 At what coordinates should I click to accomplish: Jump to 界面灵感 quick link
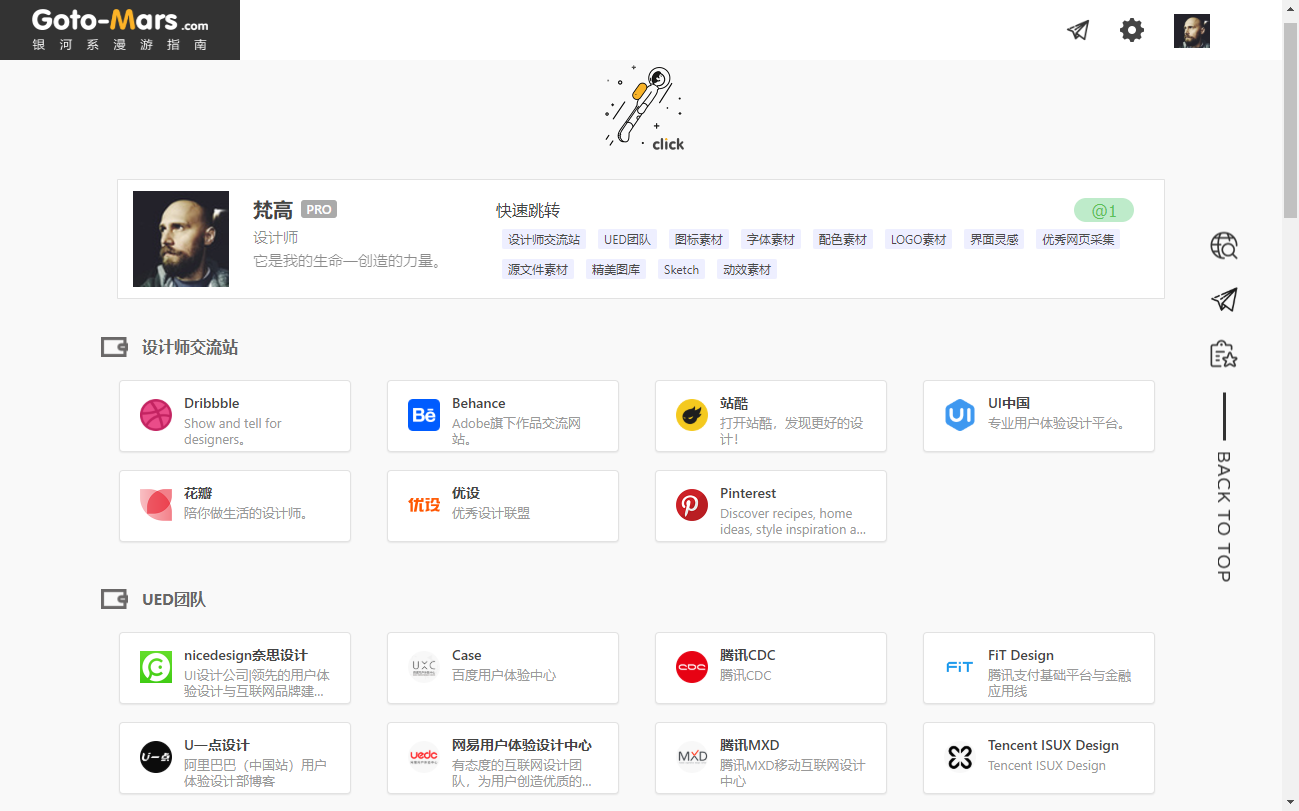[x=994, y=240]
